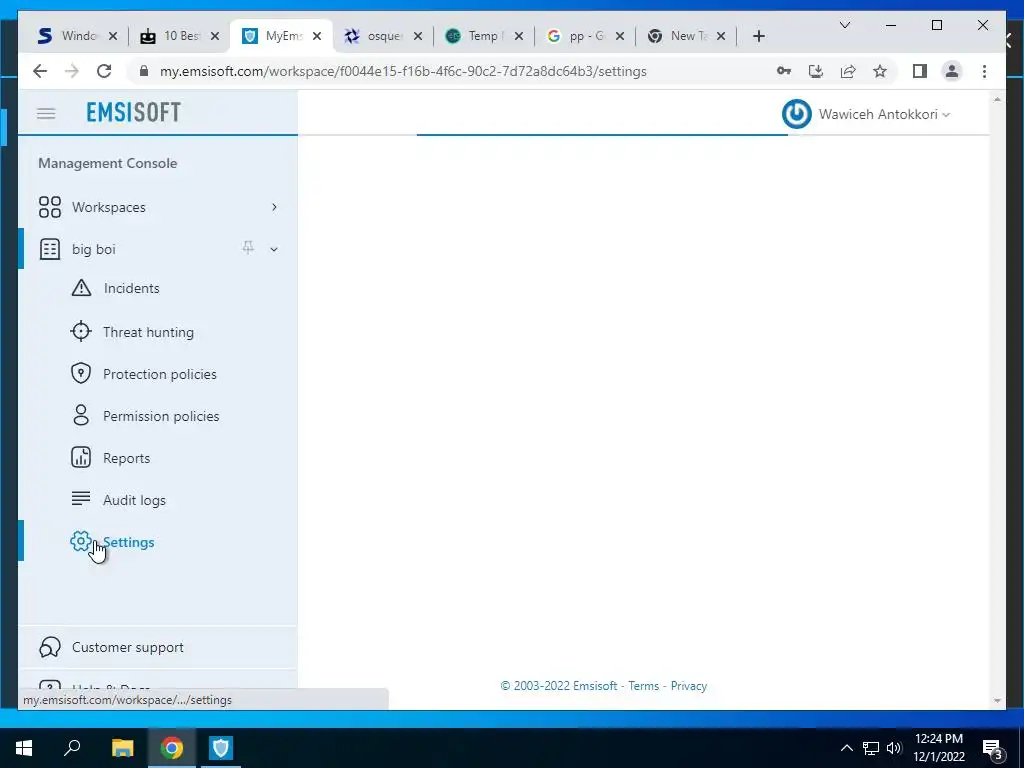Open Threat hunting page

click(148, 332)
